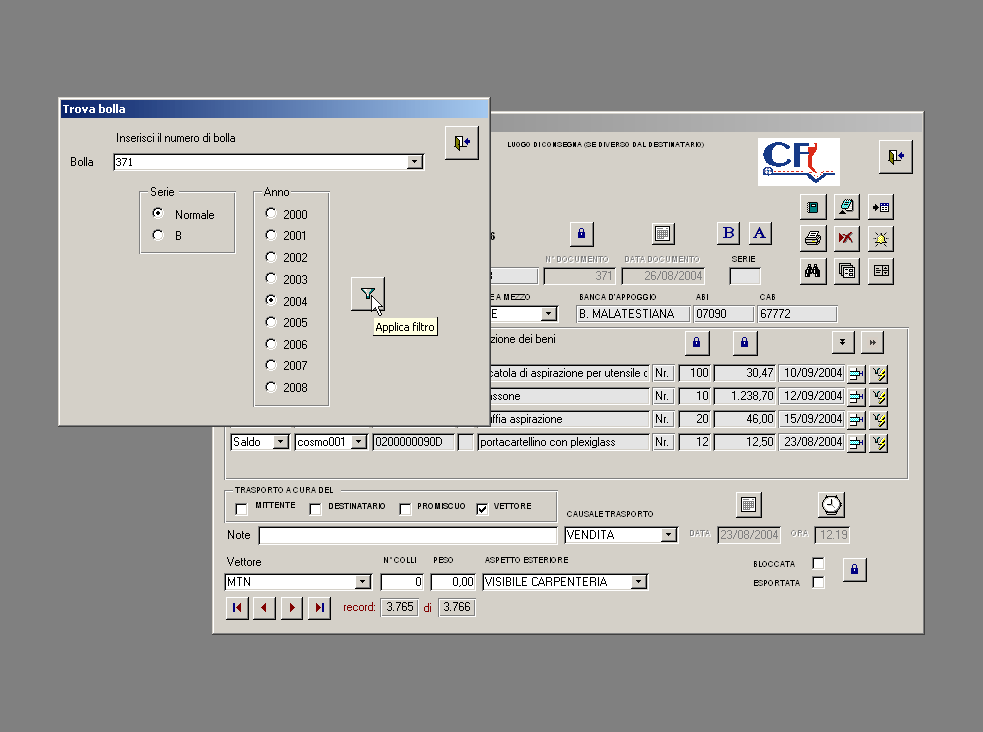Select year 2005 radio button
This screenshot has height=732, width=983.
point(271,322)
